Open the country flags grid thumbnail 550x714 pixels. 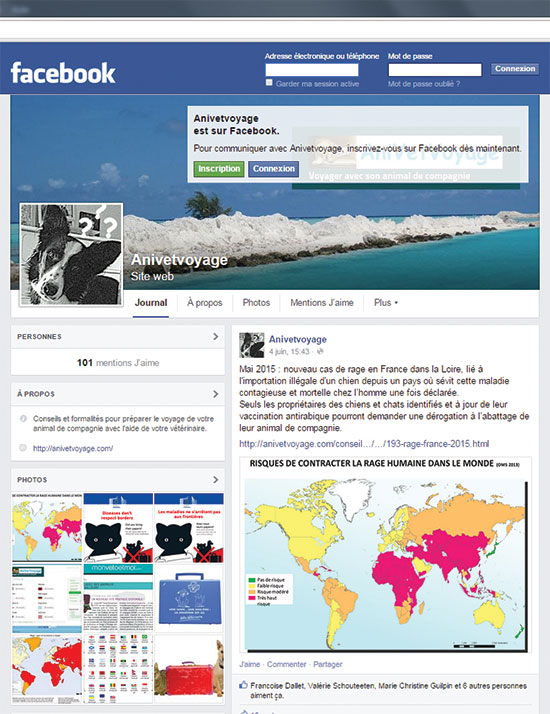click(118, 669)
